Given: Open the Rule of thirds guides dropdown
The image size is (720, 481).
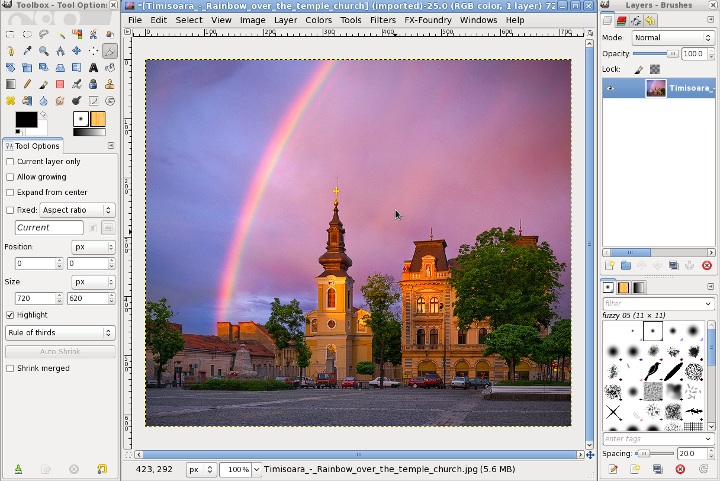Looking at the screenshot, I should click(60, 332).
